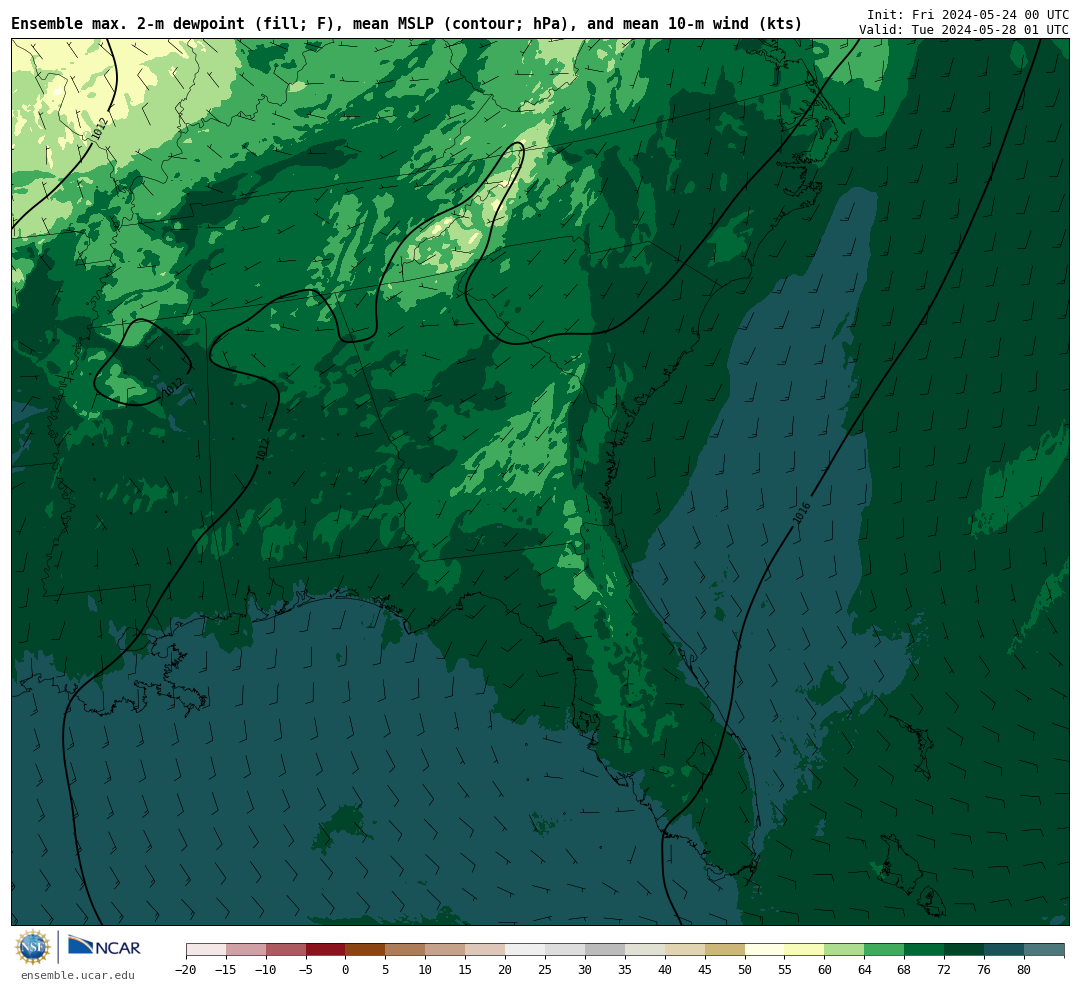Click the '10' colorbar tick label
Viewport: 1080px width, 988px height.
click(x=426, y=970)
